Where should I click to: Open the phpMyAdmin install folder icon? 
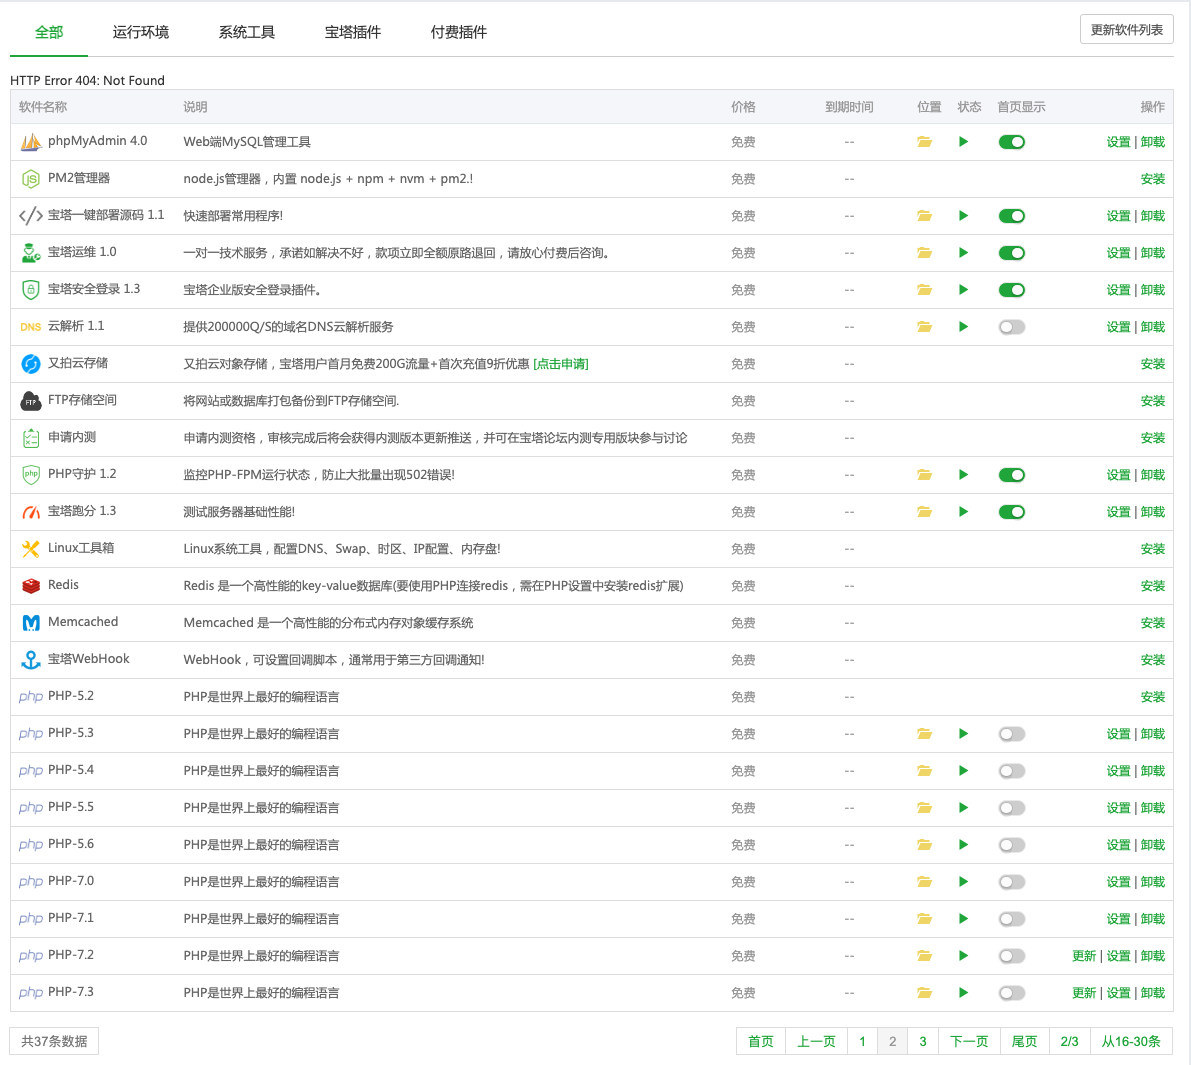924,142
